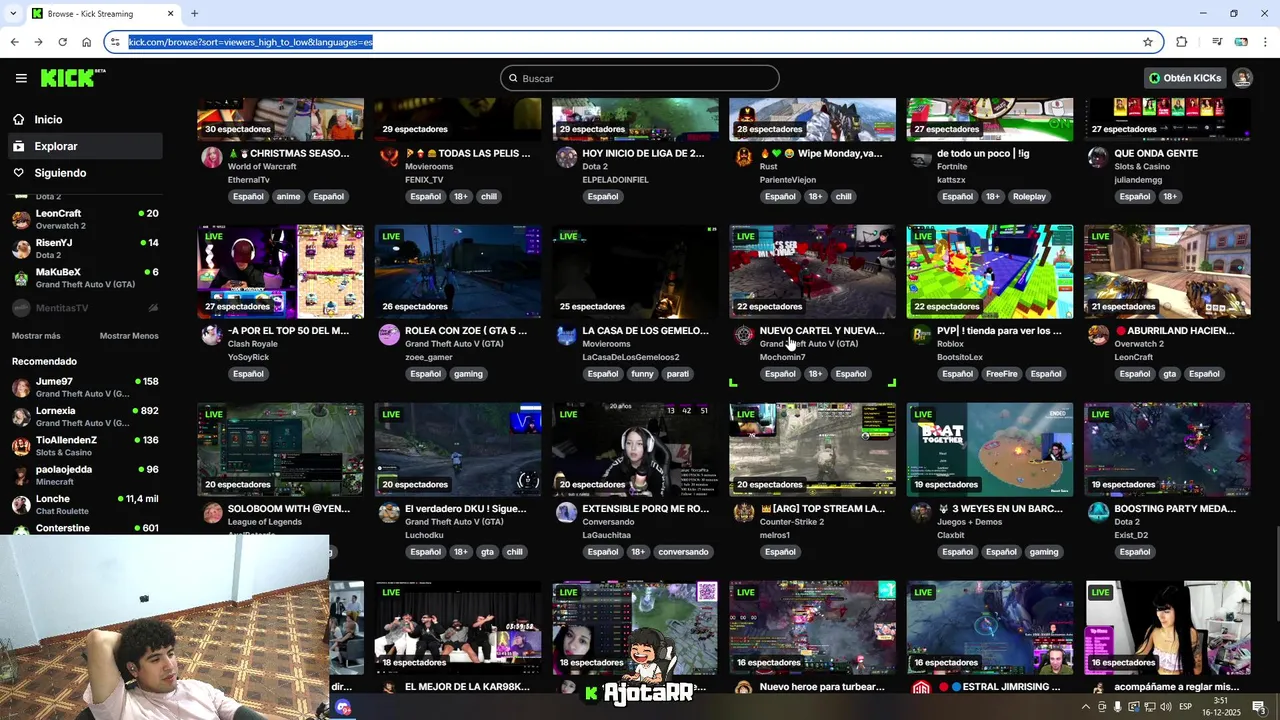Click Mochomin7 channel name
This screenshot has height=720, width=1280.
click(x=782, y=357)
